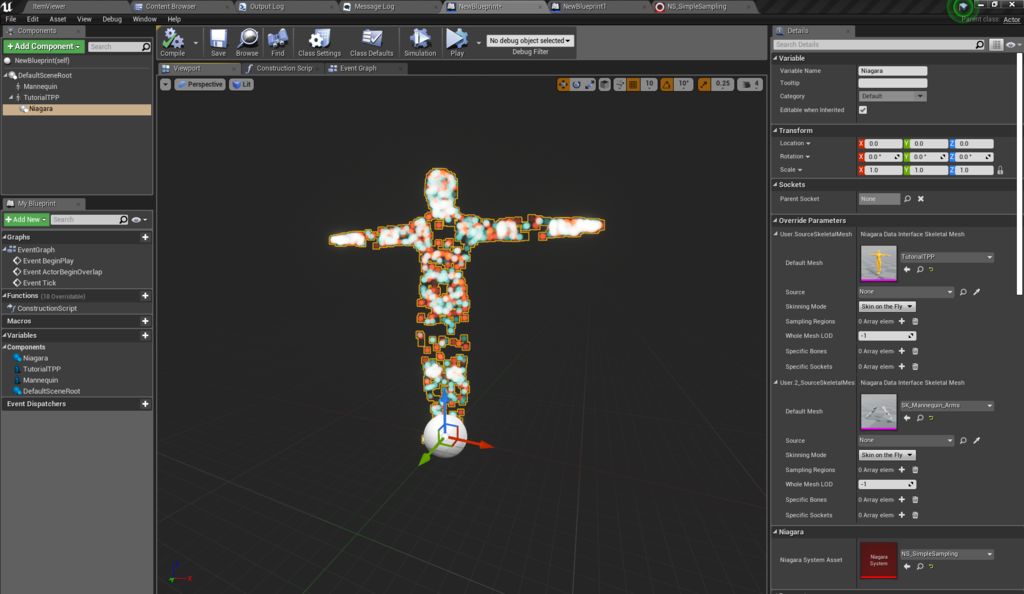
Task: Toggle Scale lock icon in Transform
Action: tap(1000, 170)
